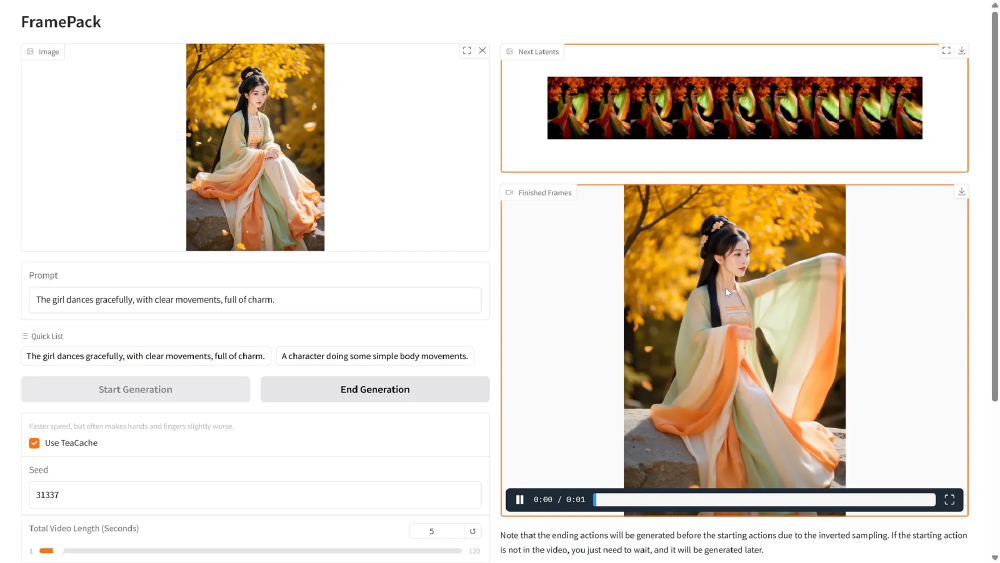The height and width of the screenshot is (563, 1000).
Task: Click inside the Prompt text field
Action: pos(255,300)
